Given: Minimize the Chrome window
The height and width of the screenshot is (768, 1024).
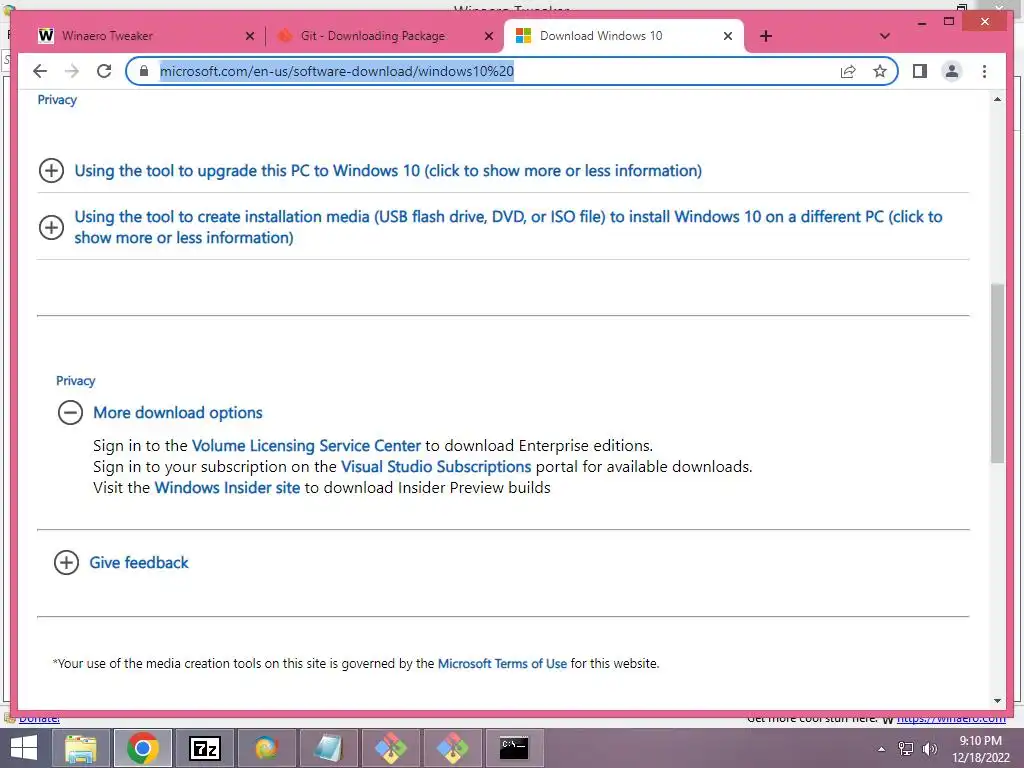Looking at the screenshot, I should coord(921,22).
